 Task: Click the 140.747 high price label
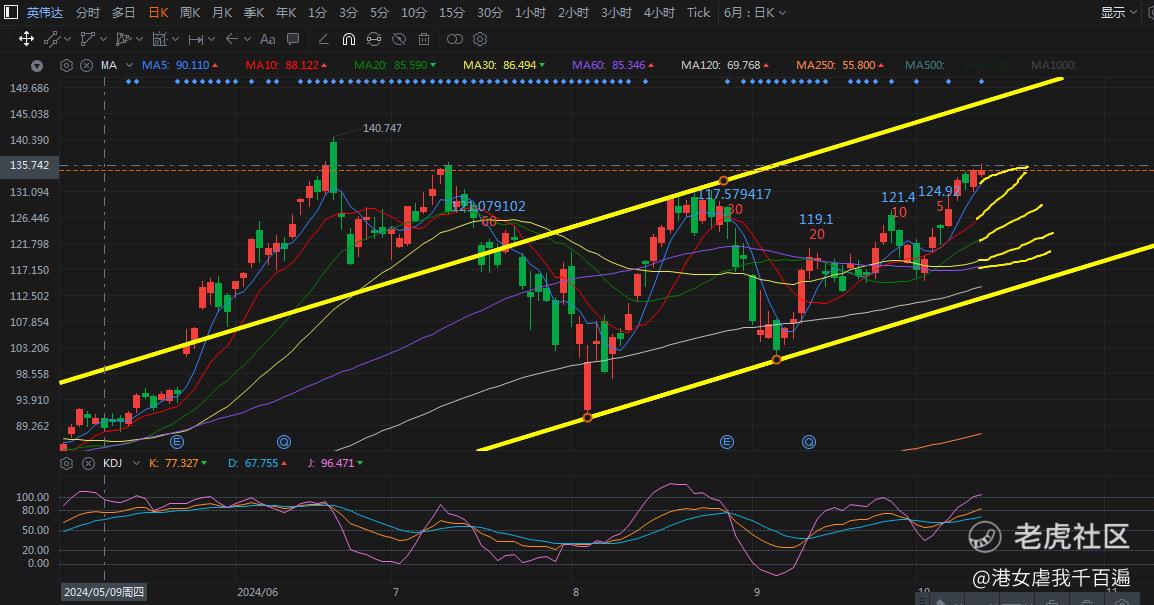[x=383, y=128]
